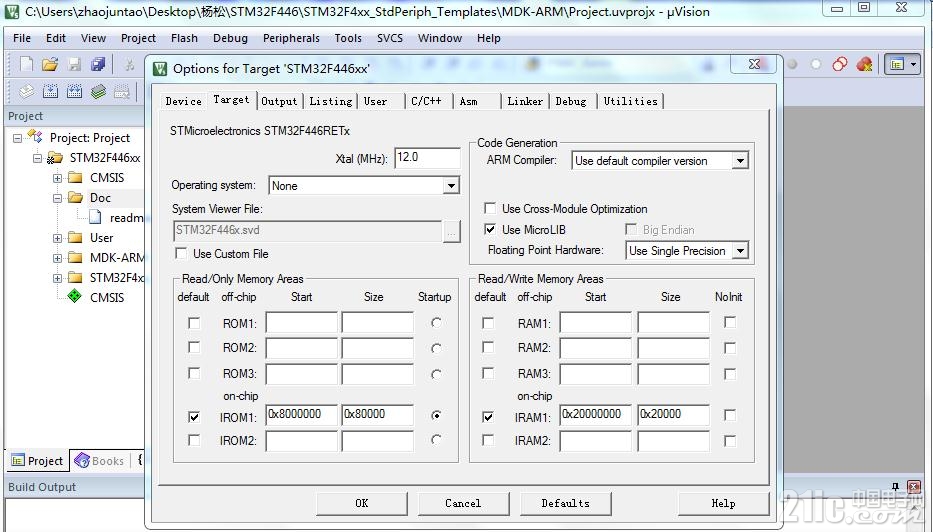Select the ROM1 Startup radio button

point(436,323)
